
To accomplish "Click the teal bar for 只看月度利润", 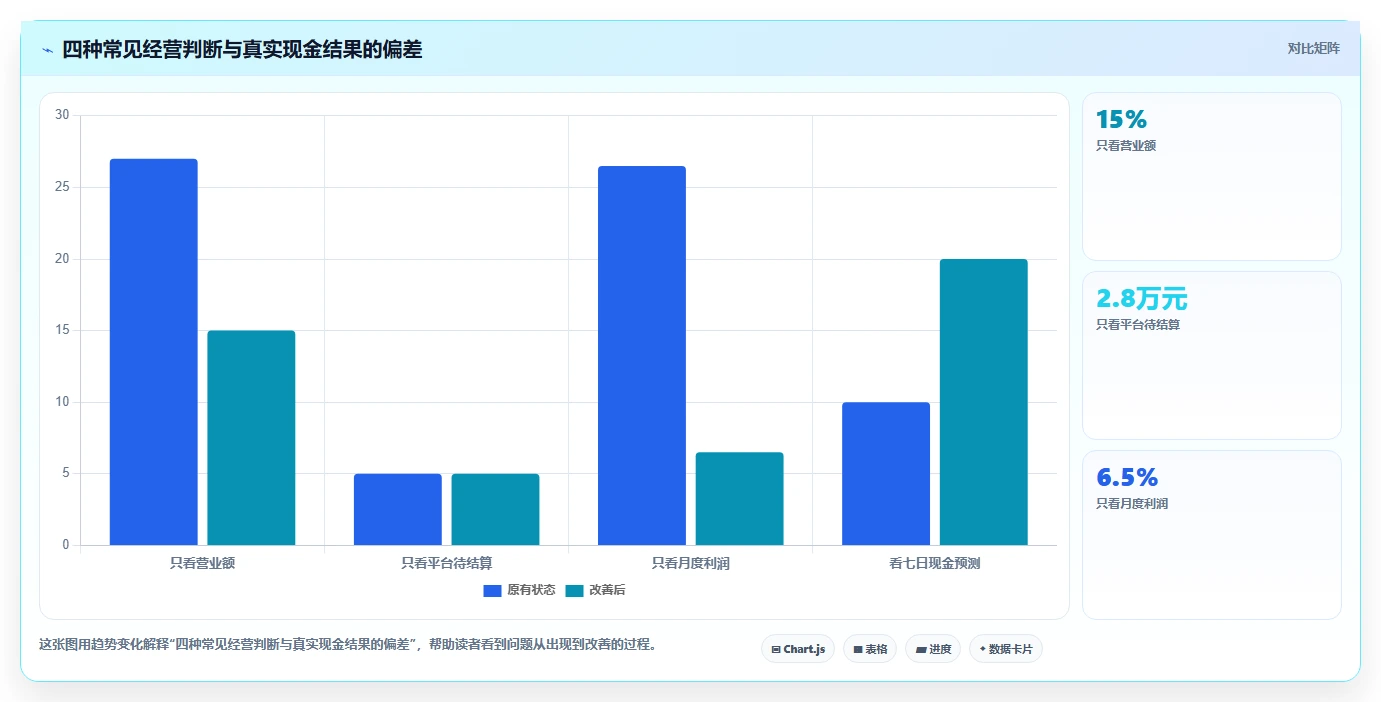I will [x=739, y=499].
